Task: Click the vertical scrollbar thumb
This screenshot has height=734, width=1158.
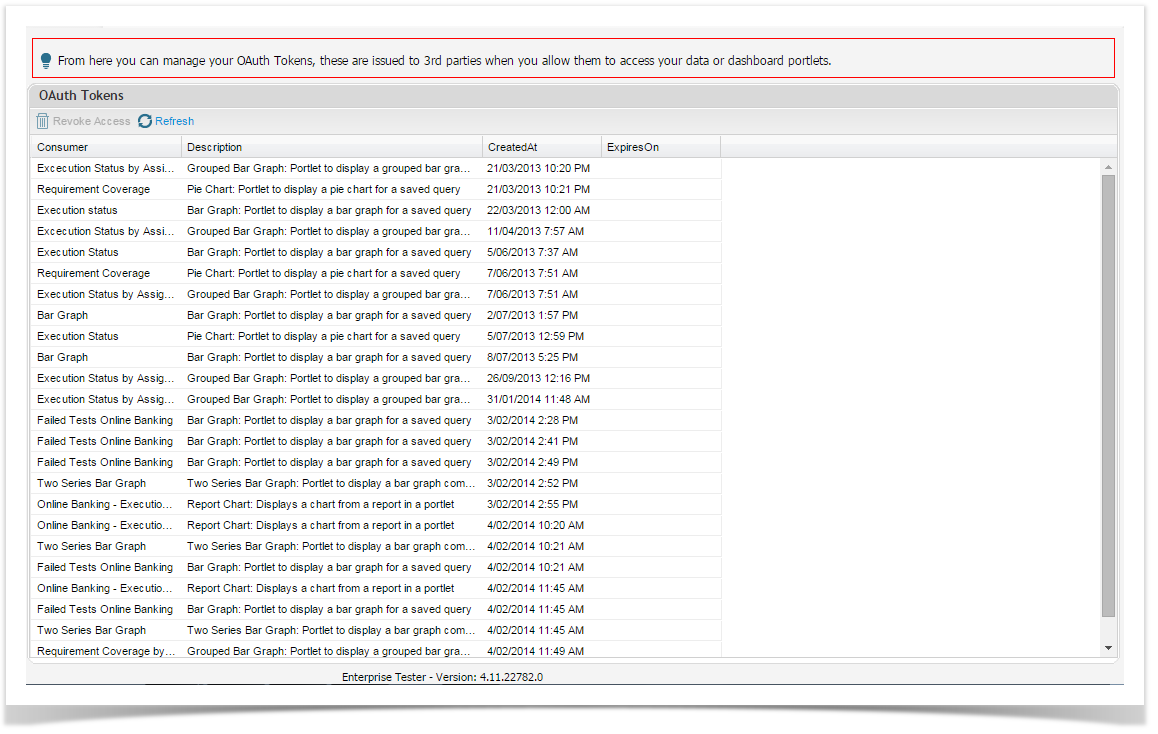Action: [x=1108, y=395]
